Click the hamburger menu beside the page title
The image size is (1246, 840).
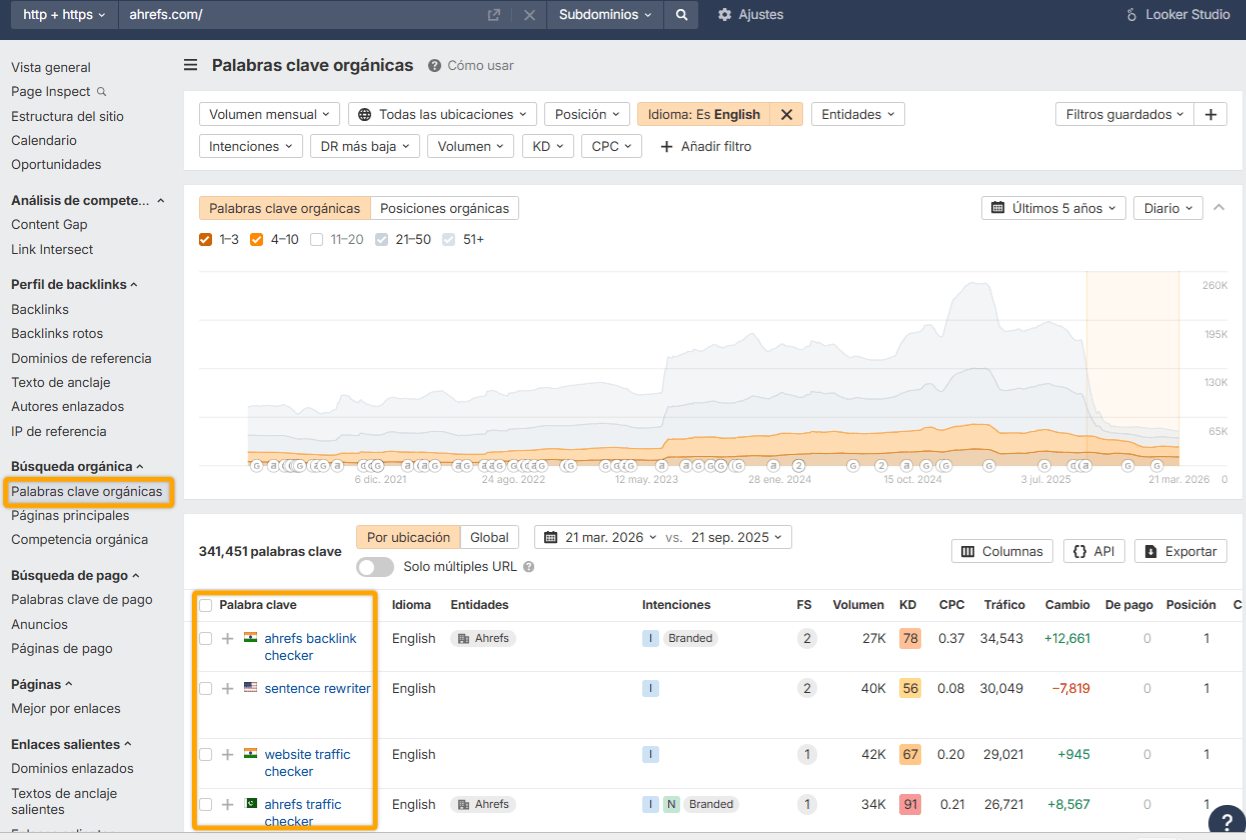[x=190, y=65]
